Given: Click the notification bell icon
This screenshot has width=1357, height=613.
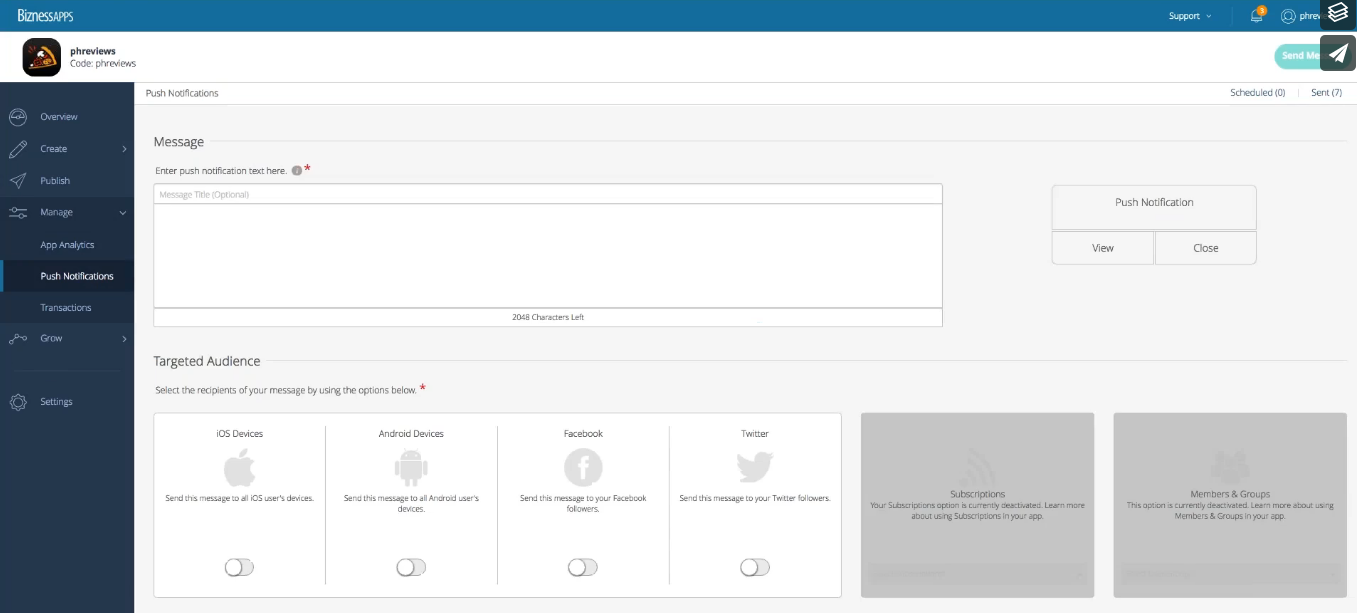Looking at the screenshot, I should [x=1257, y=16].
